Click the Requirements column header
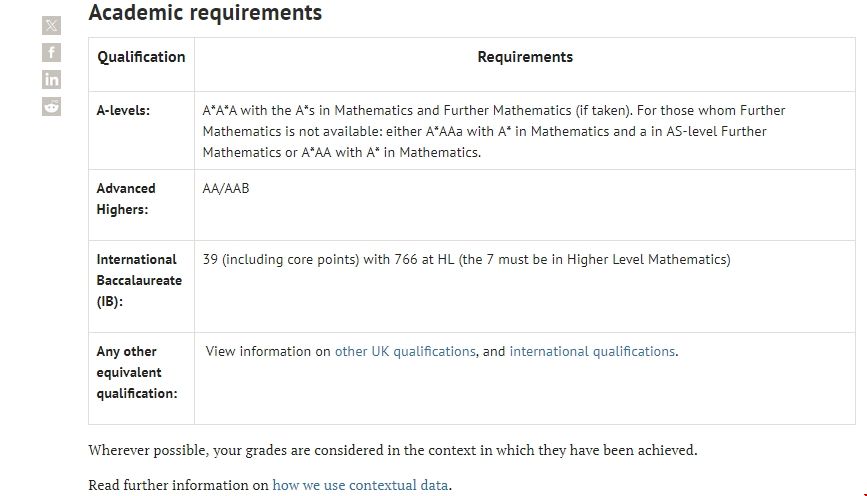 pos(525,57)
